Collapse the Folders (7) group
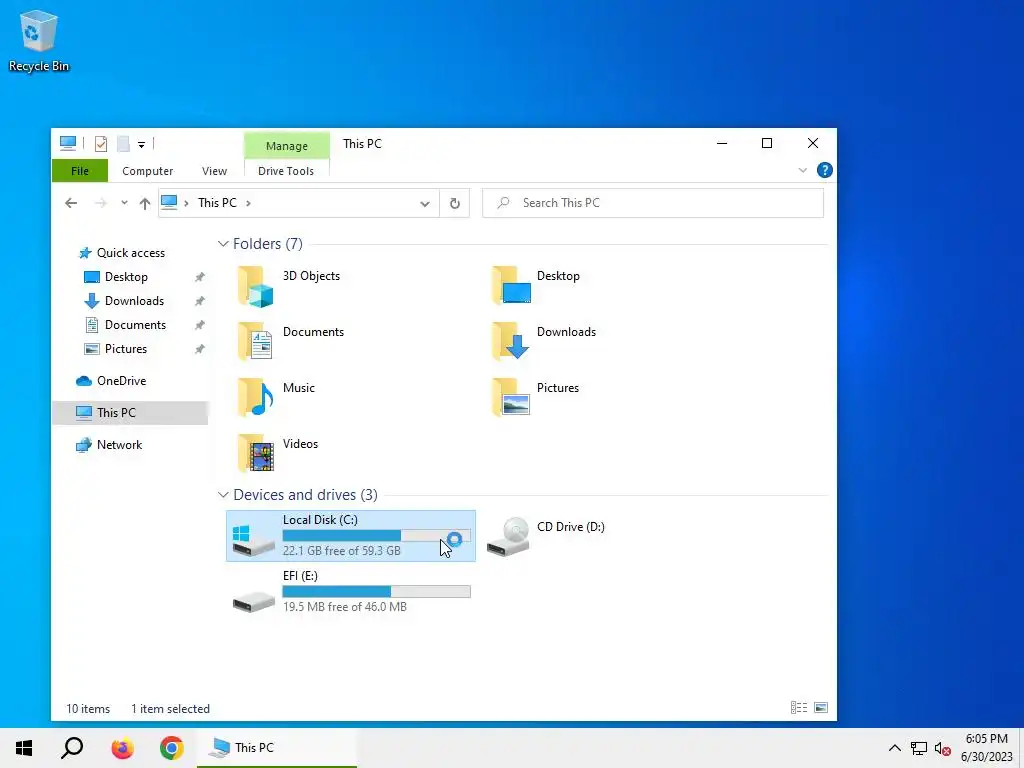 [223, 244]
